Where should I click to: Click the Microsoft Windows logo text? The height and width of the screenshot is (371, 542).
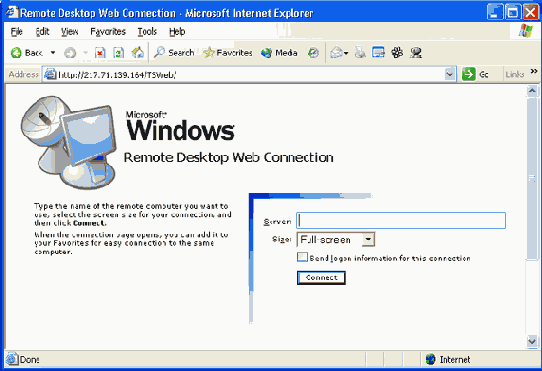coord(180,126)
